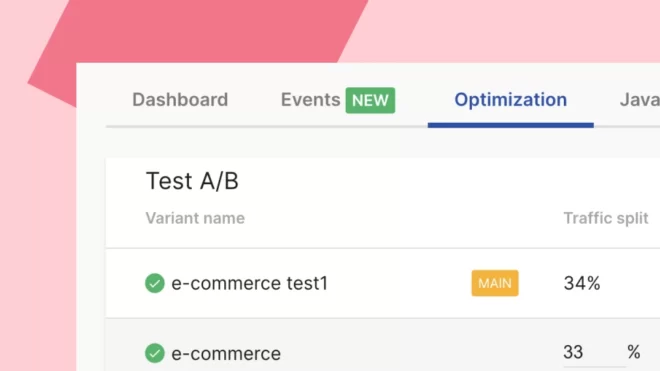Screen dimensions: 660x371
Task: Click the percent sign beside 33 field
Action: [x=633, y=352]
